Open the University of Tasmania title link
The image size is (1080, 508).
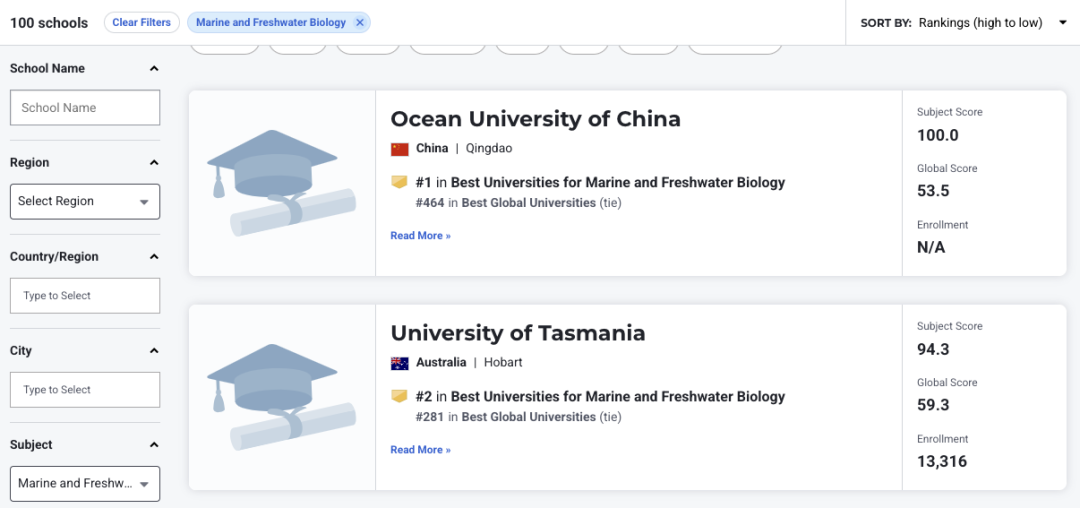517,333
